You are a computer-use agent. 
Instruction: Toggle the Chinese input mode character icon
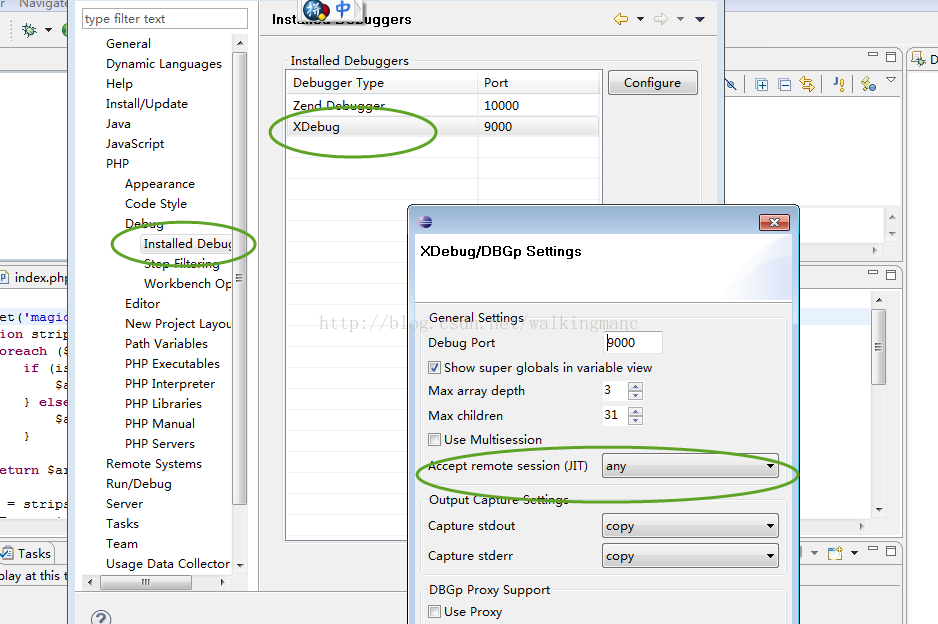[343, 9]
